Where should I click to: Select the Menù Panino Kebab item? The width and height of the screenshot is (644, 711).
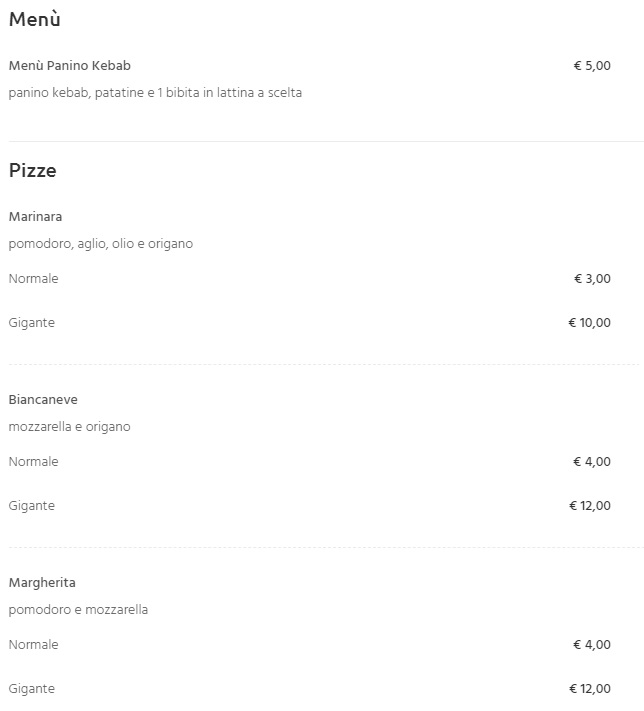(70, 66)
